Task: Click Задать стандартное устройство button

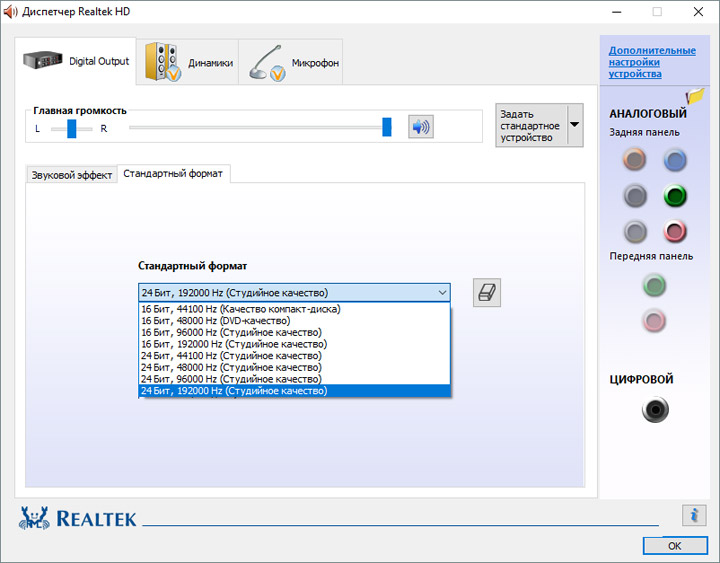Action: click(531, 125)
